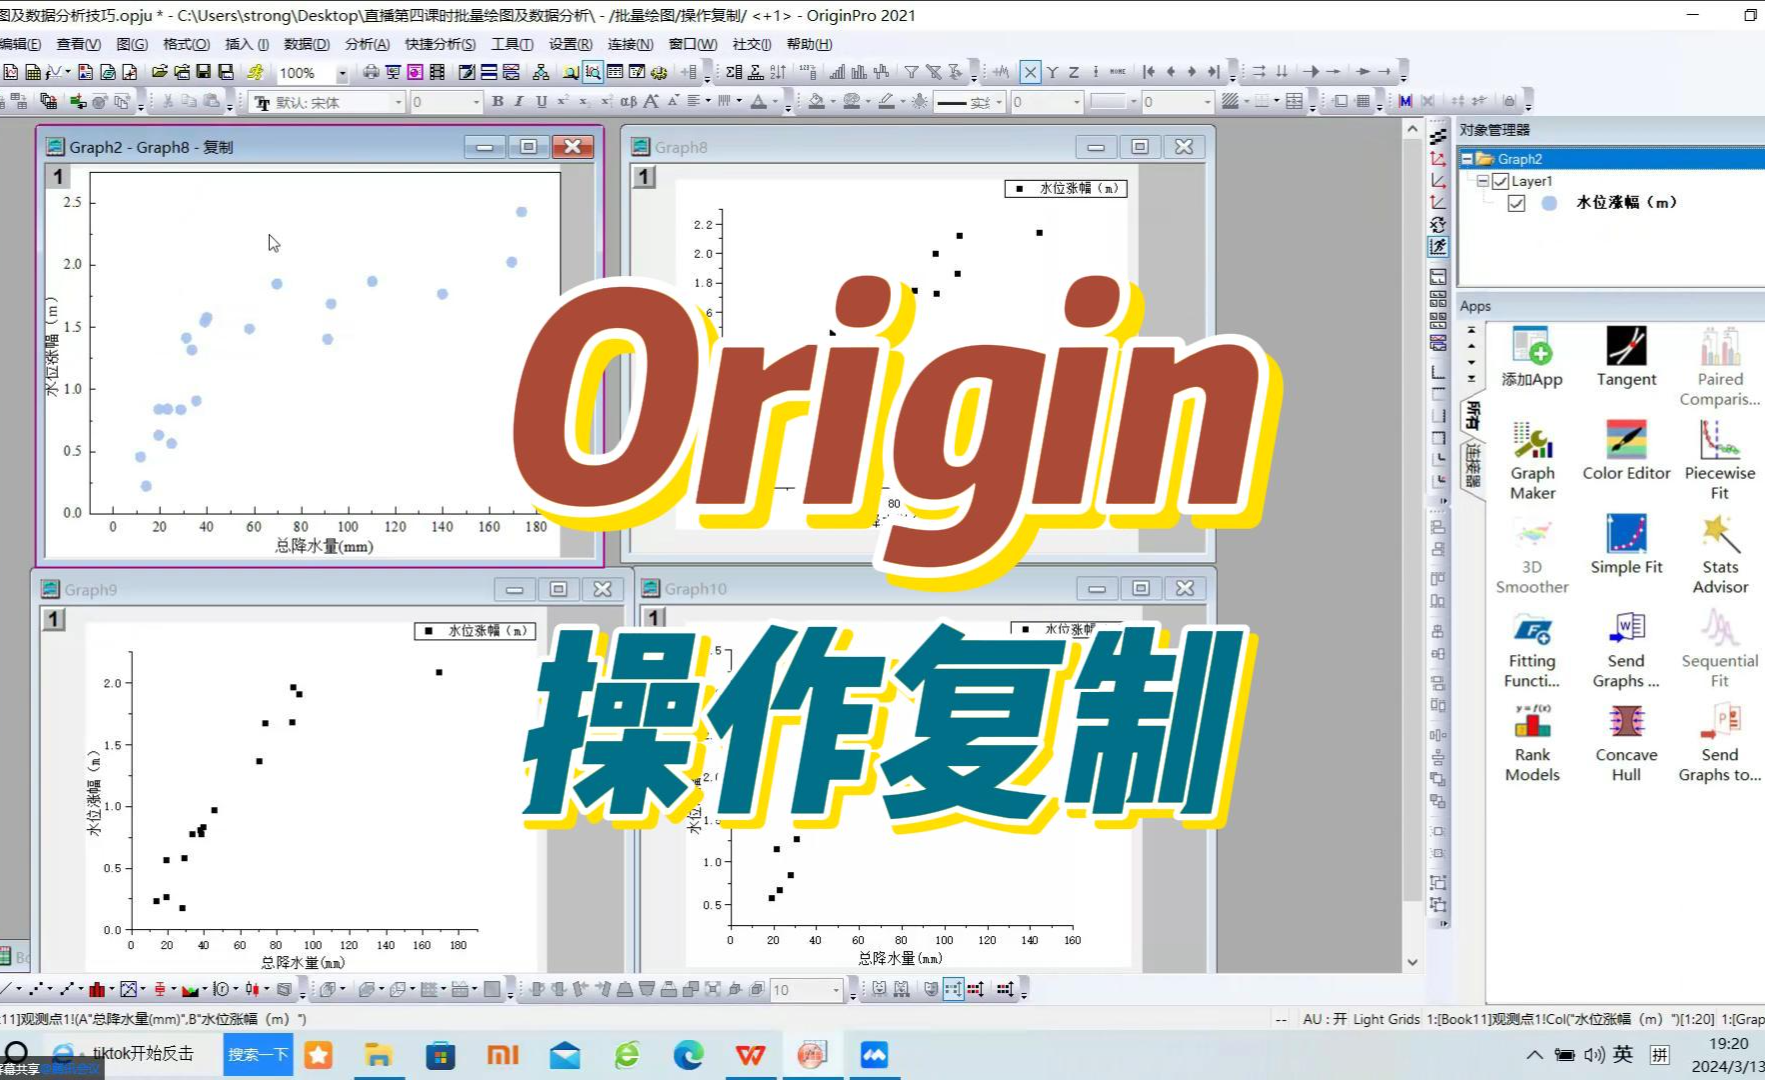Toggle italic text formatting

(519, 101)
